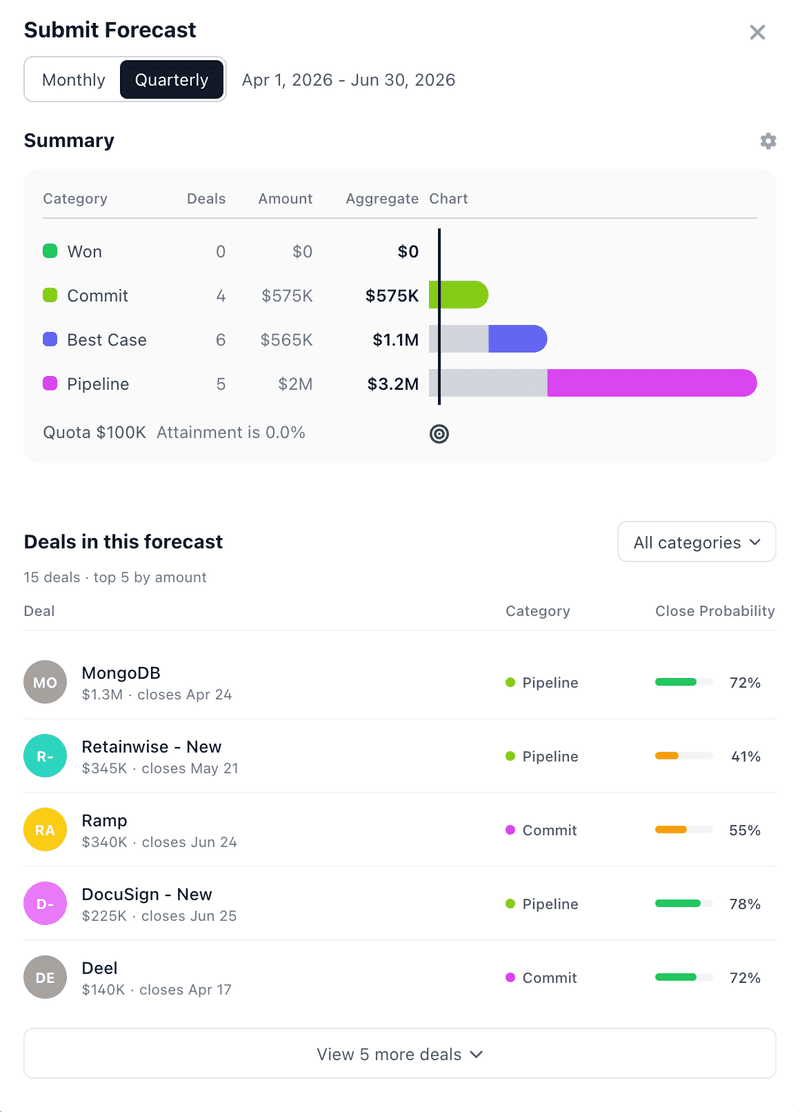Click $345K closes May 21 text

pyautogui.click(x=160, y=768)
